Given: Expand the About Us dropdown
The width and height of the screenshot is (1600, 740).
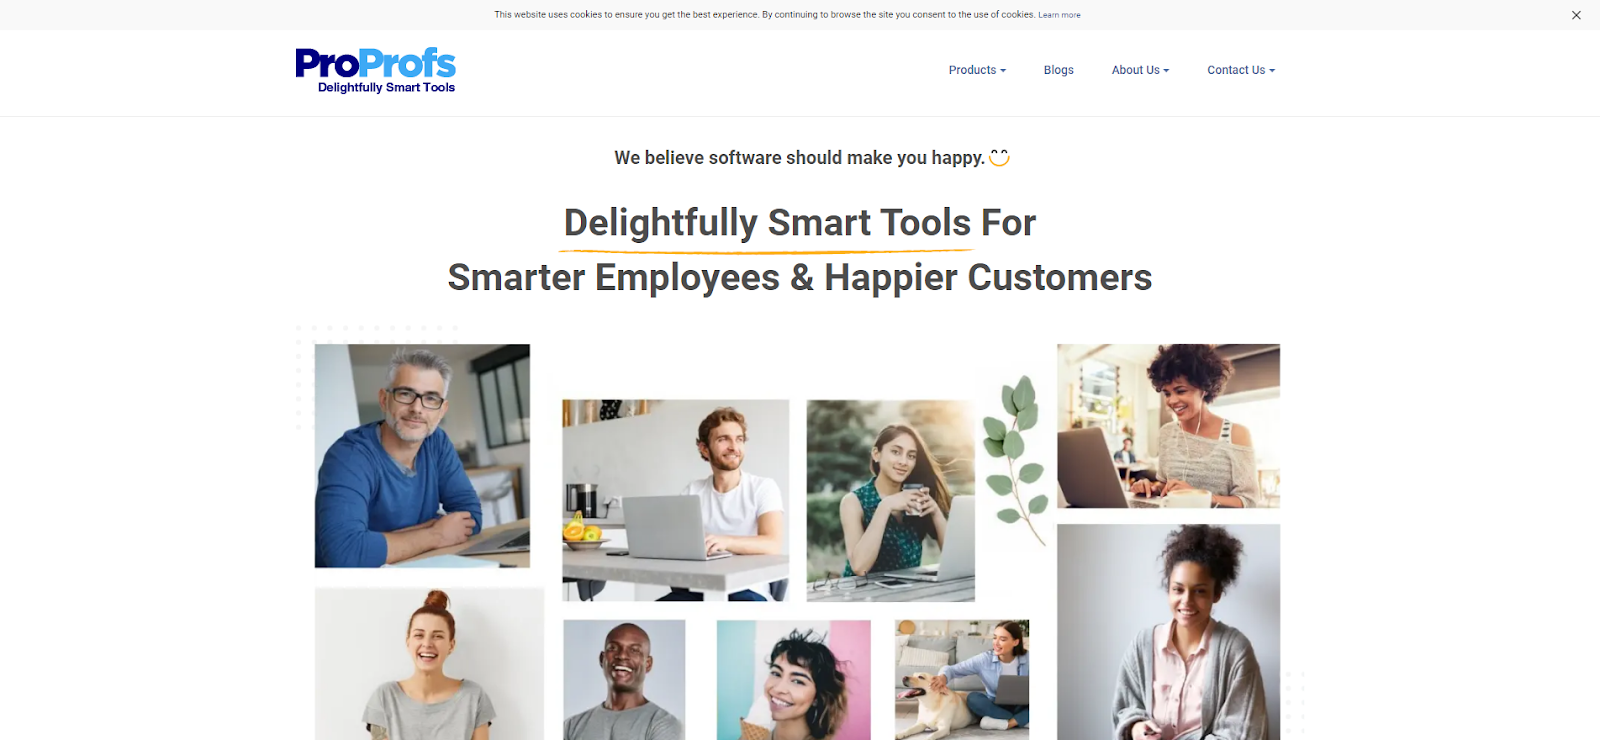Looking at the screenshot, I should (1140, 70).
